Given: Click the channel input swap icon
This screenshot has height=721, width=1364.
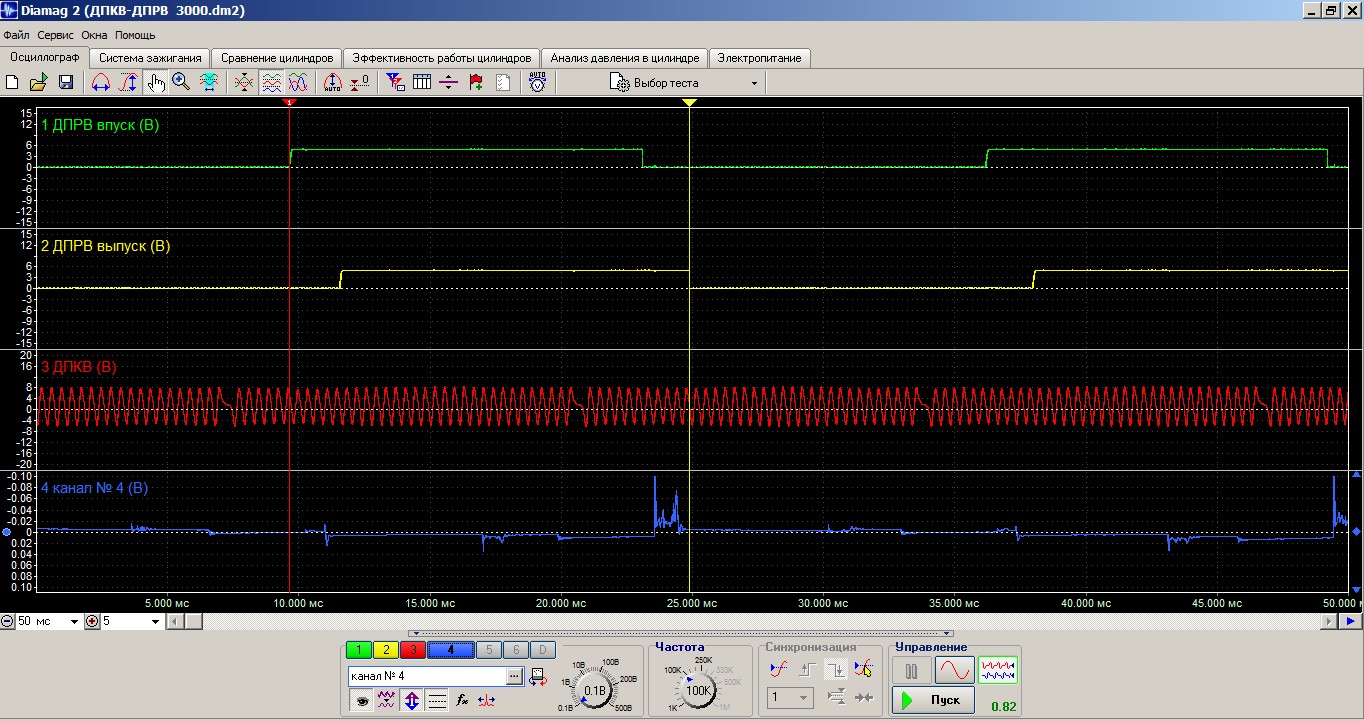Looking at the screenshot, I should [538, 676].
